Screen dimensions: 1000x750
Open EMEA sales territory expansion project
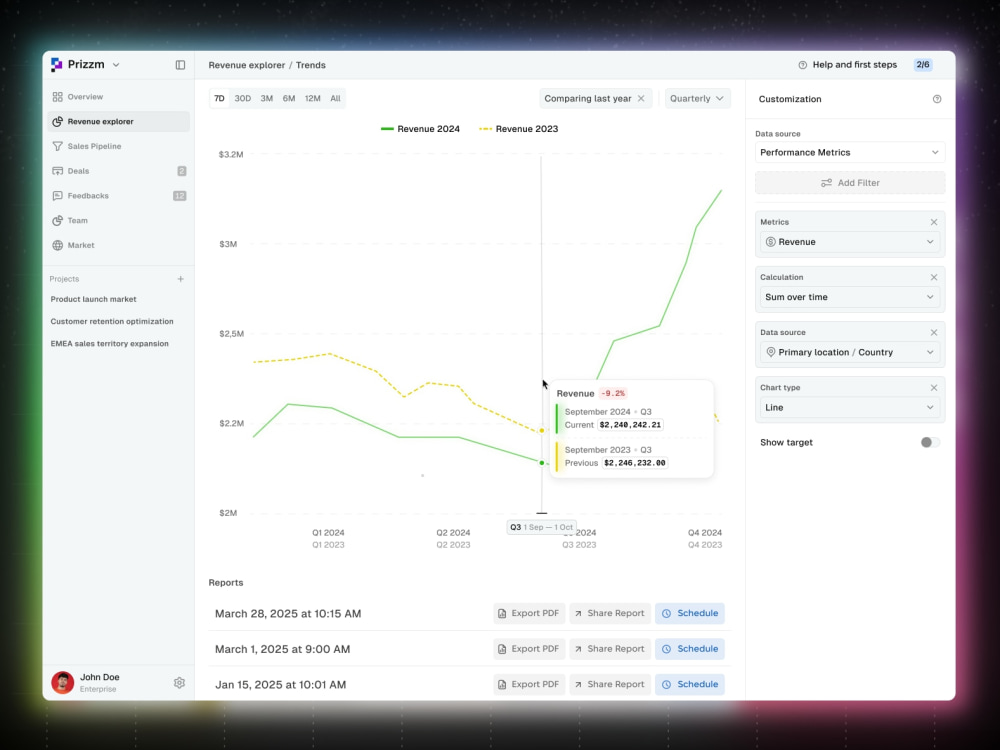click(110, 344)
